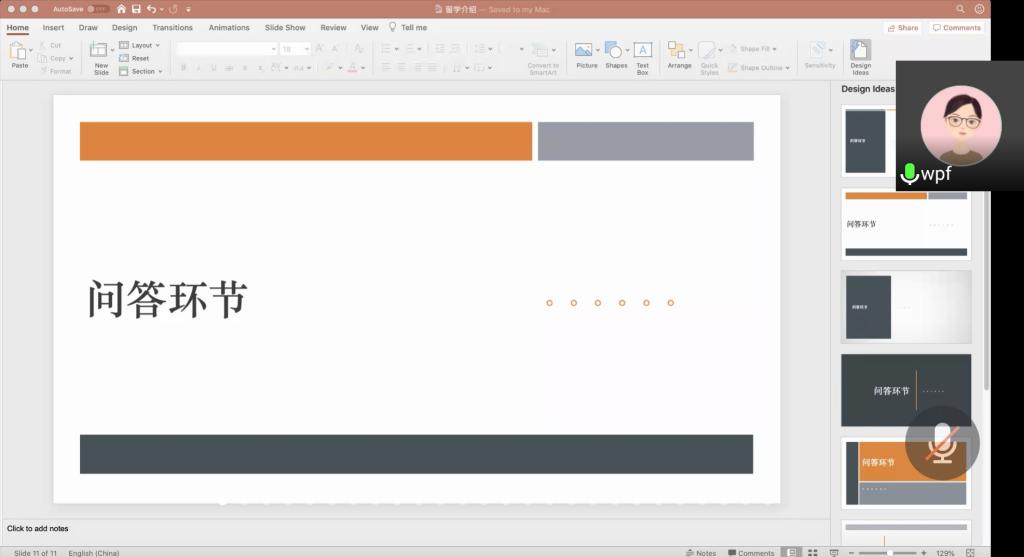Switch to slide sorter view icon
The height and width of the screenshot is (557, 1024).
tap(811, 552)
